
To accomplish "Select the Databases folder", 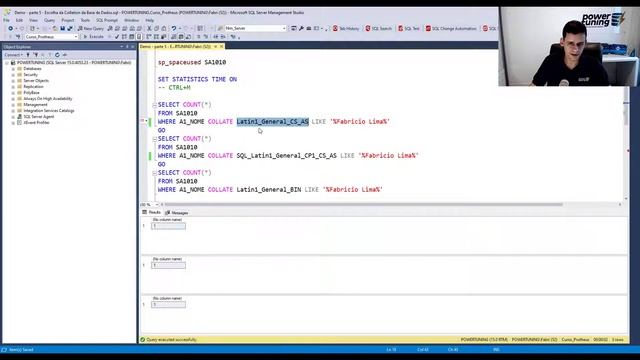I will click(32, 69).
